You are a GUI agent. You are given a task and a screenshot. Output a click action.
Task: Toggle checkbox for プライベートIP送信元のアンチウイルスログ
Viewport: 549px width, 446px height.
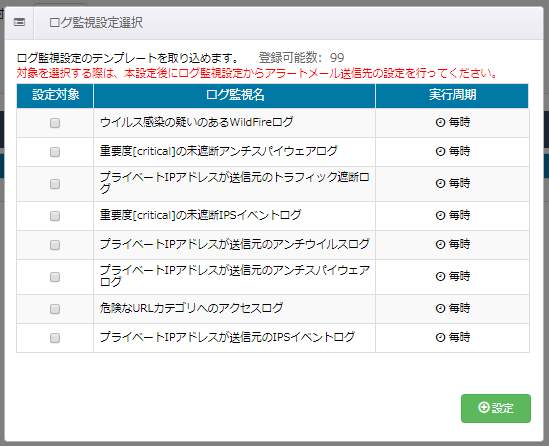[55, 245]
